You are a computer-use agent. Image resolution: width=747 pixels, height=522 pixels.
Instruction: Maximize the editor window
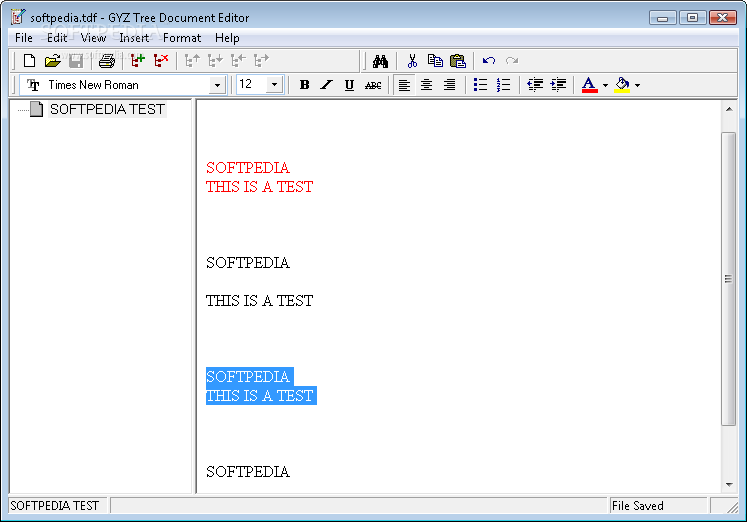pos(692,18)
